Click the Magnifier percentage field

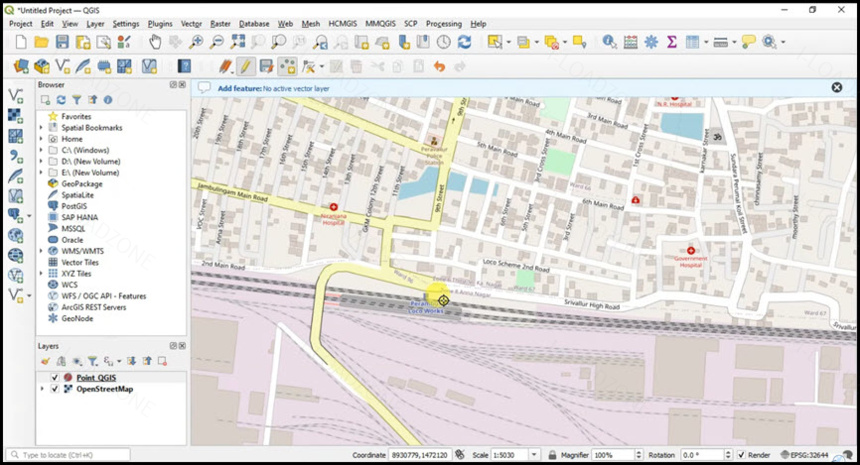coord(614,455)
